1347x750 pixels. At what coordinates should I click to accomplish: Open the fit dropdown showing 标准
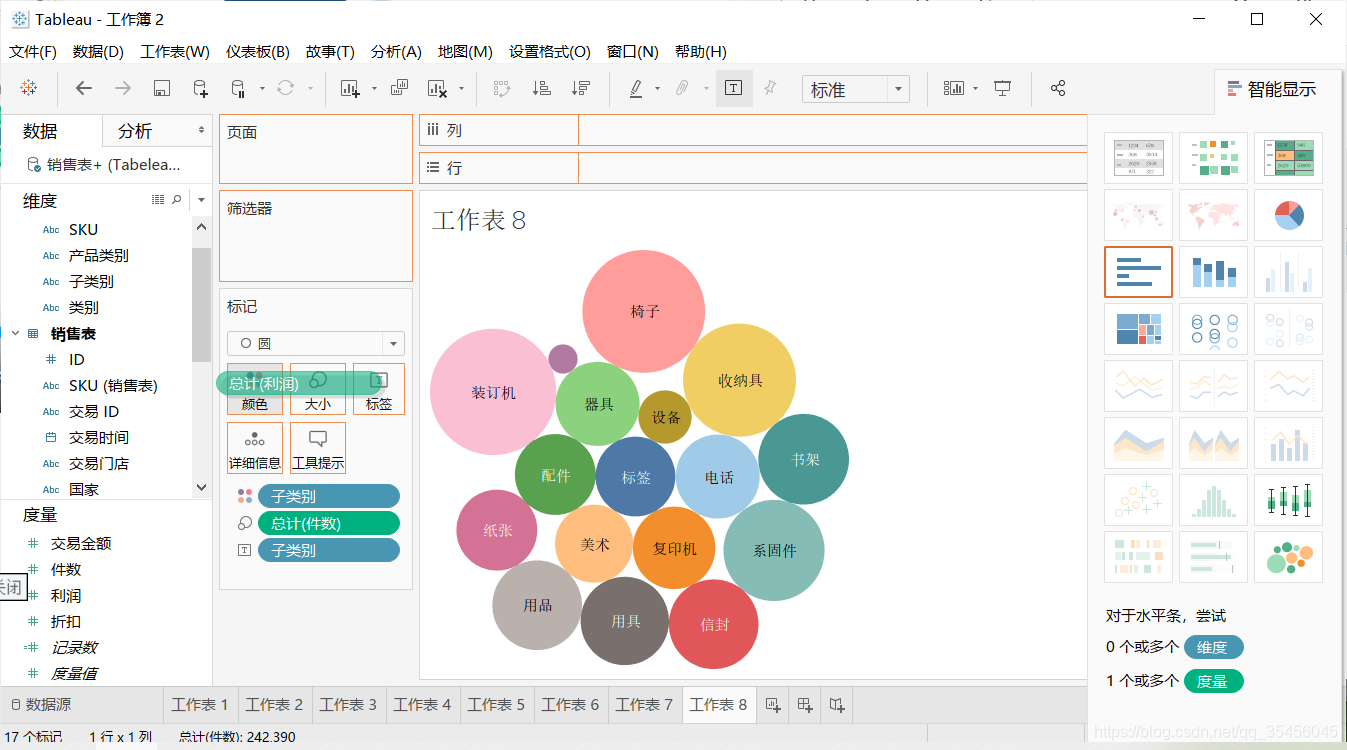[x=856, y=90]
